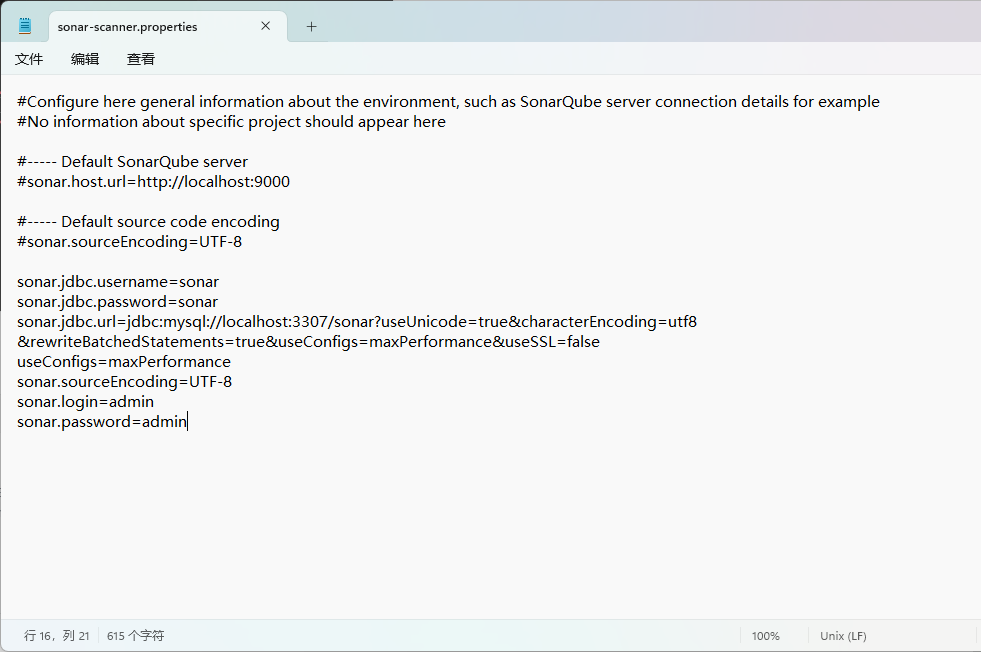Click the line #sonar.host.url=http://localhost:9000
Viewport: 981px width, 652px height.
pyautogui.click(x=153, y=181)
